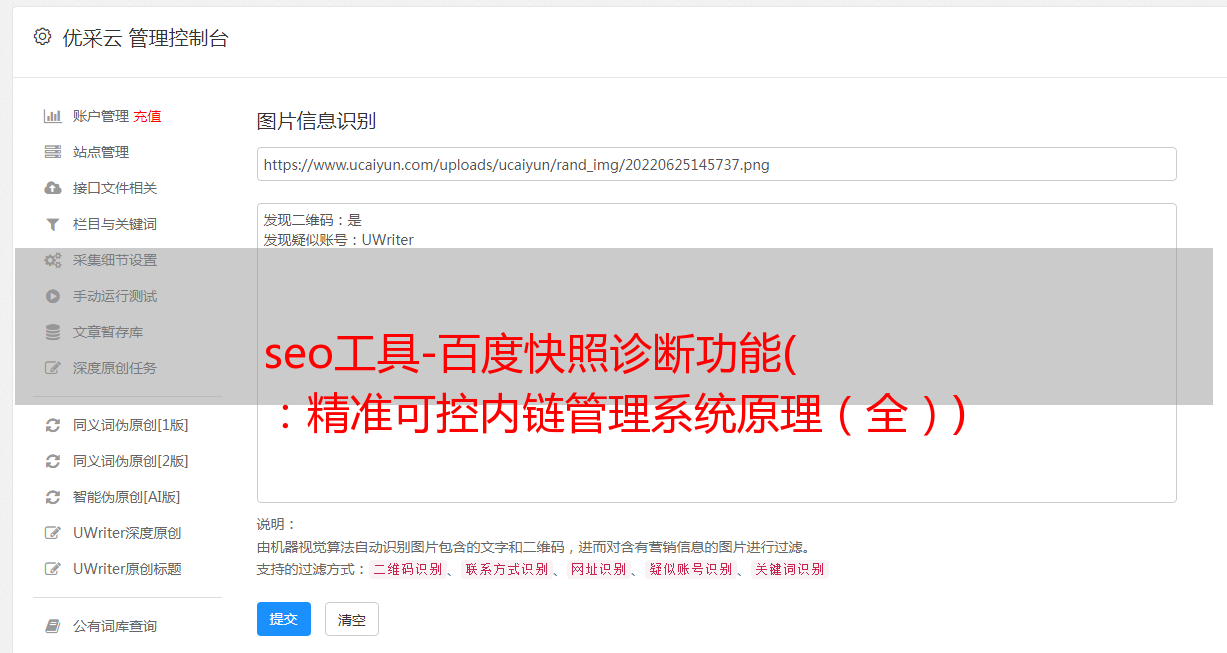Open the 深度原创任务 menu item
Viewport: 1227px width, 653px height.
tap(115, 368)
